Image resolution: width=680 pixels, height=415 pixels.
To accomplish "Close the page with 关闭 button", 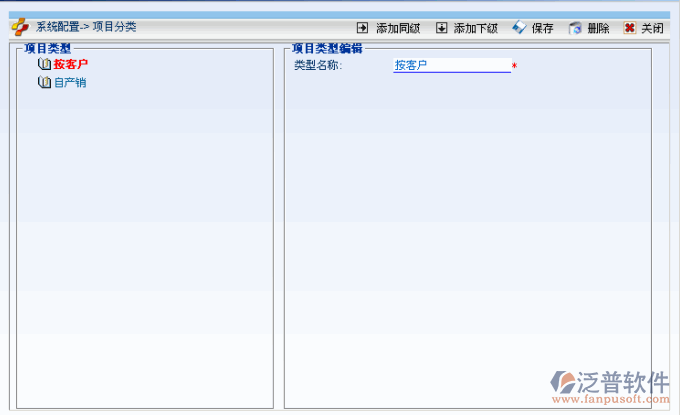I will pos(652,29).
